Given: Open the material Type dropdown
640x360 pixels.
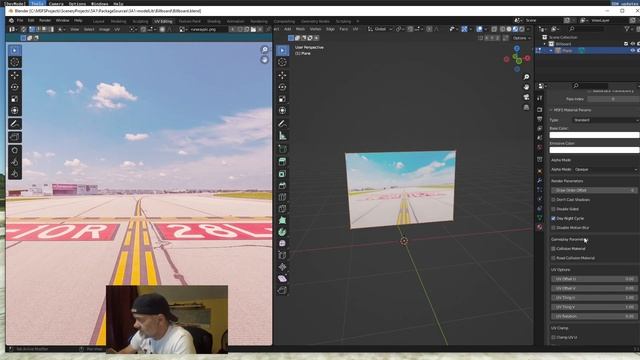Looking at the screenshot, I should pyautogui.click(x=606, y=120).
